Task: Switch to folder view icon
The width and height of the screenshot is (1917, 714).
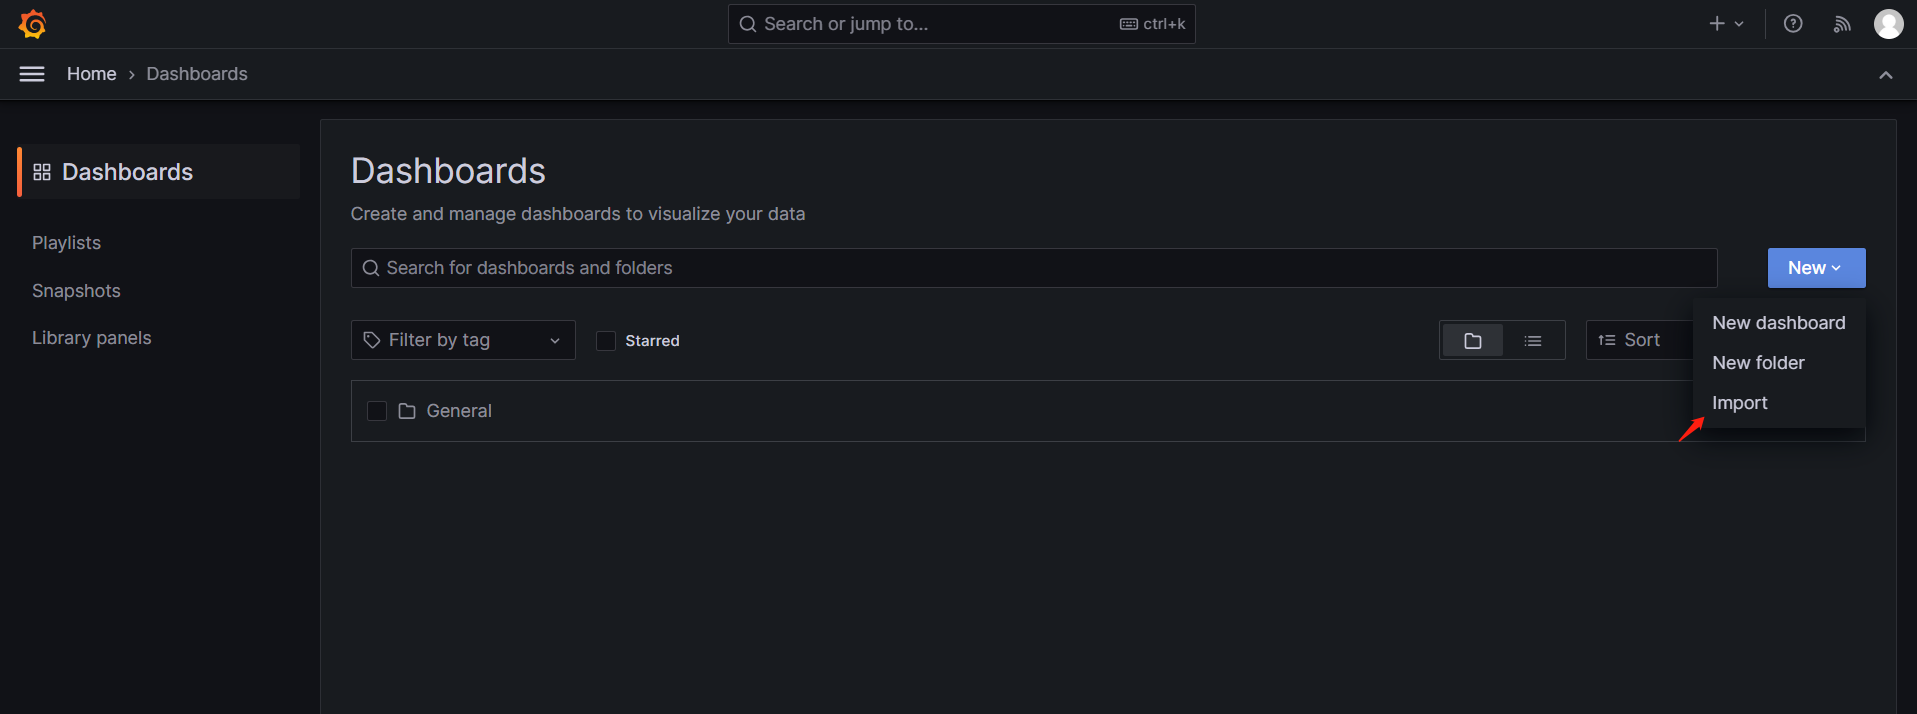Action: tap(1472, 340)
